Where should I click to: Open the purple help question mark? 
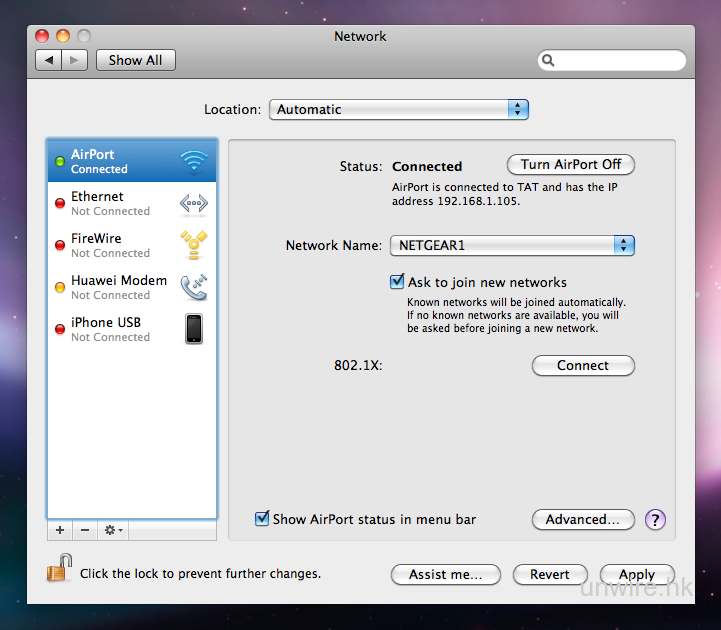point(655,520)
